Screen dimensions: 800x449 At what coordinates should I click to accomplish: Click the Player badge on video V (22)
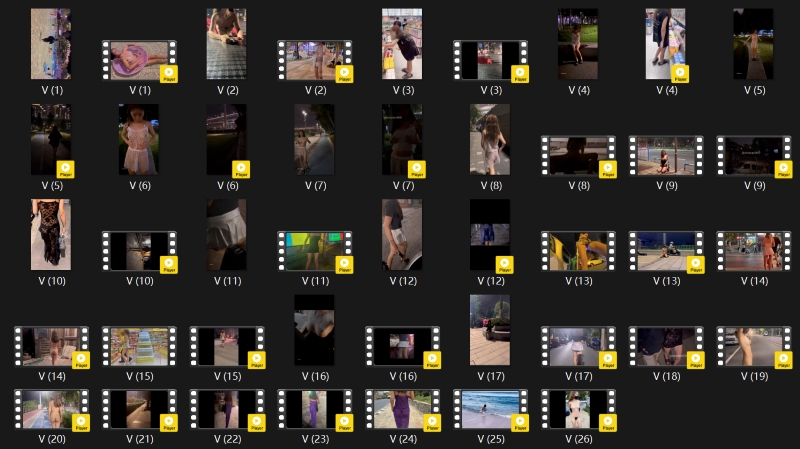coord(256,423)
